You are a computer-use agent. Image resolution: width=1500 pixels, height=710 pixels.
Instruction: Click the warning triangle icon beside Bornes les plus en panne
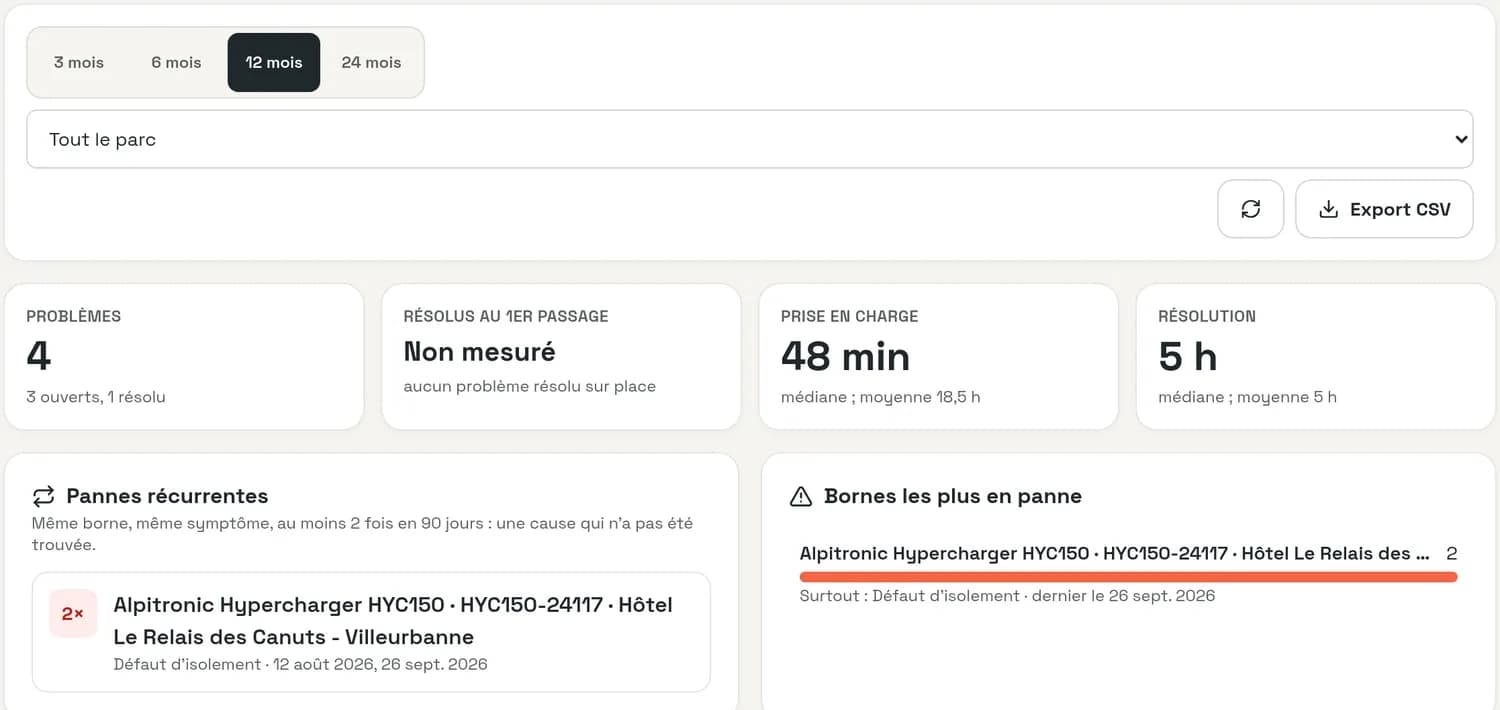coord(801,496)
